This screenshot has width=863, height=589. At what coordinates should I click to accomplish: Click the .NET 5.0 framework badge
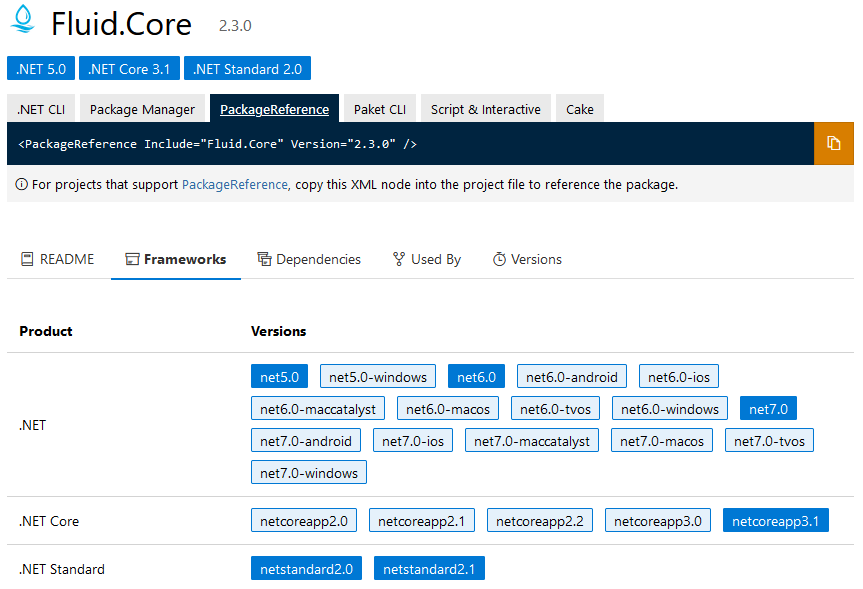41,68
